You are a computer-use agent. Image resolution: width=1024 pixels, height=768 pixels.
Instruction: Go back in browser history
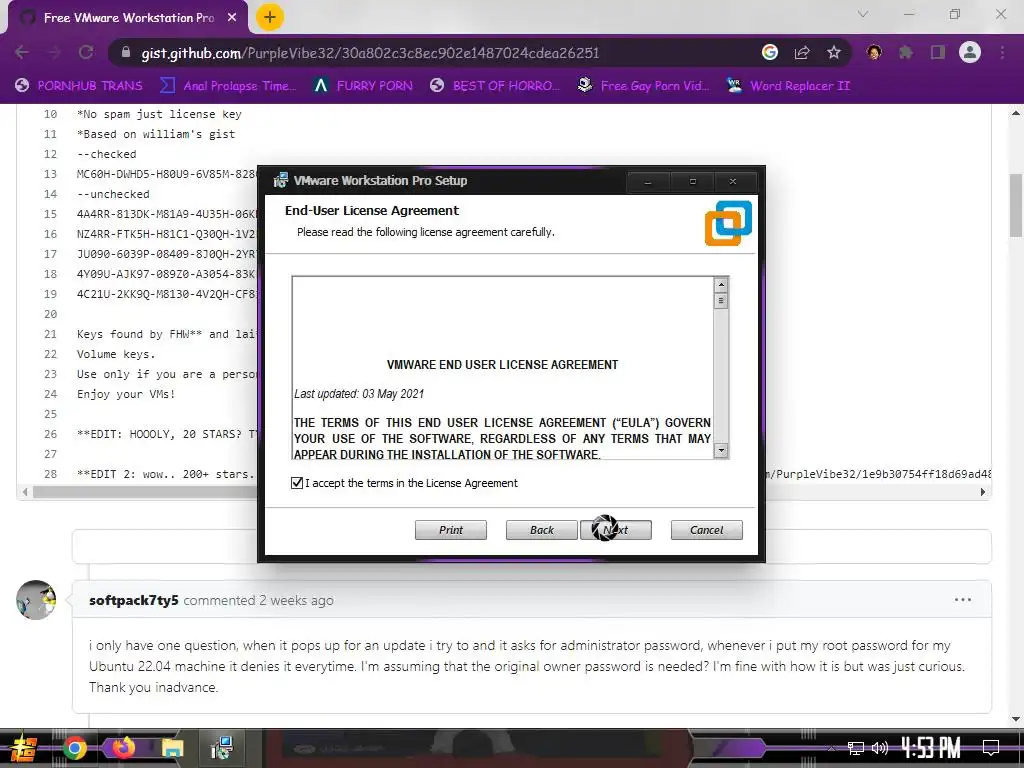point(22,52)
